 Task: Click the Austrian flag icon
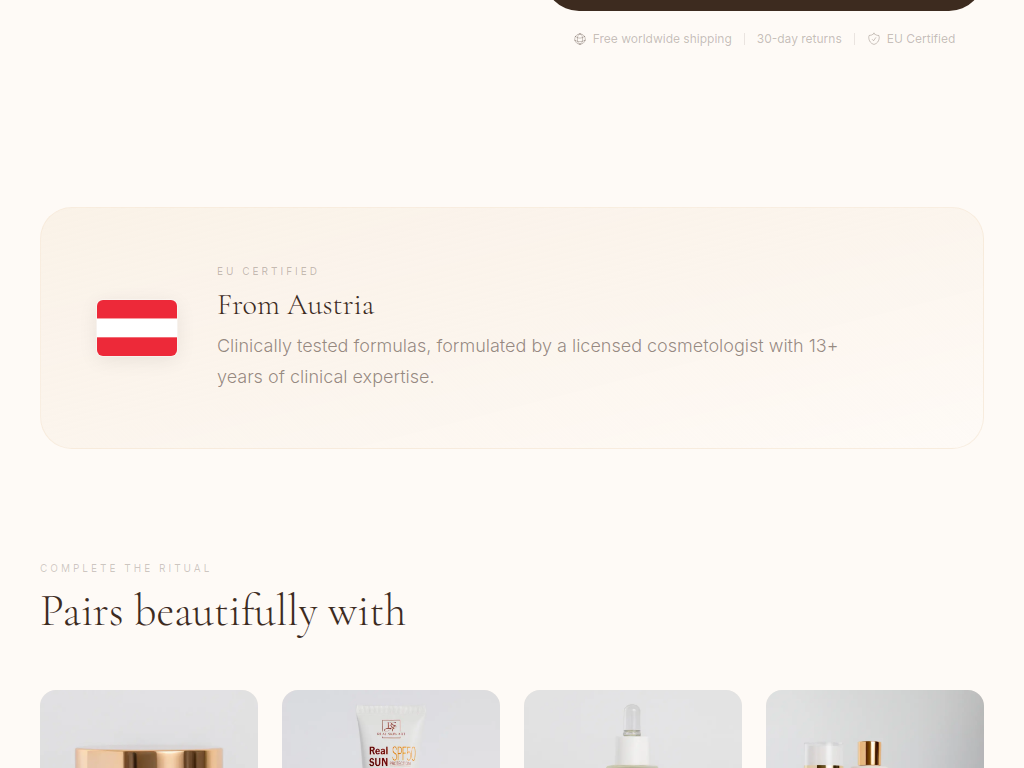coord(137,328)
